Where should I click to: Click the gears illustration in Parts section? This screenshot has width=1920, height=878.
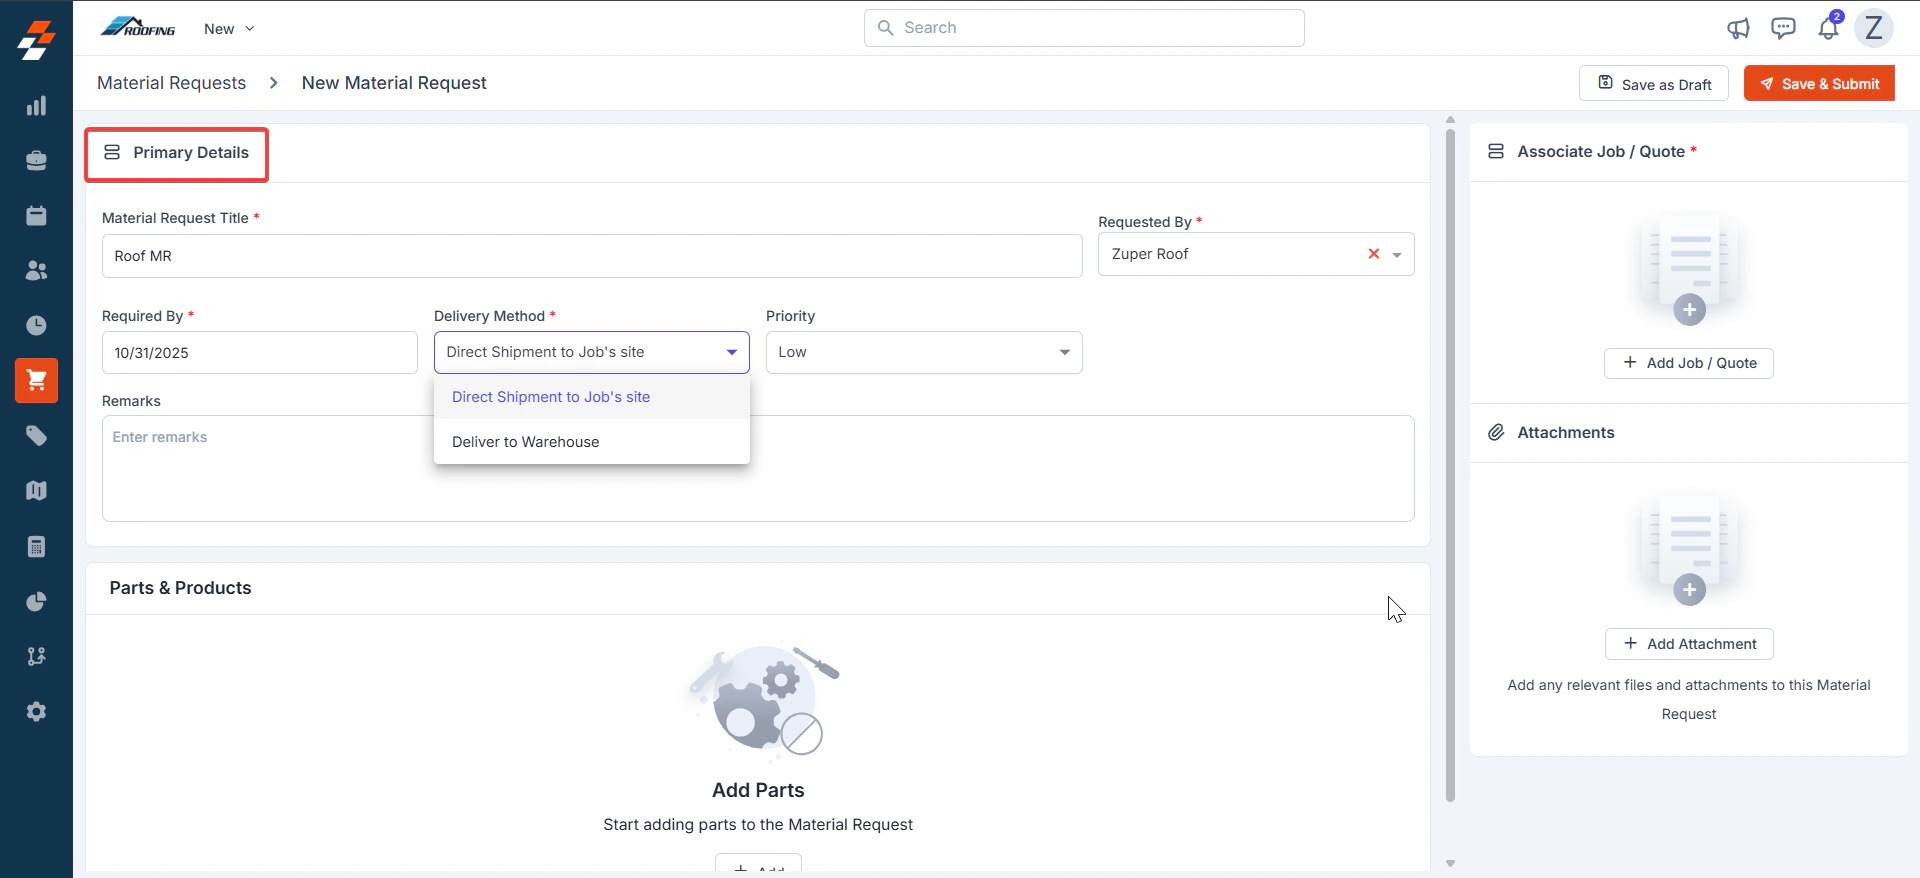coord(762,700)
